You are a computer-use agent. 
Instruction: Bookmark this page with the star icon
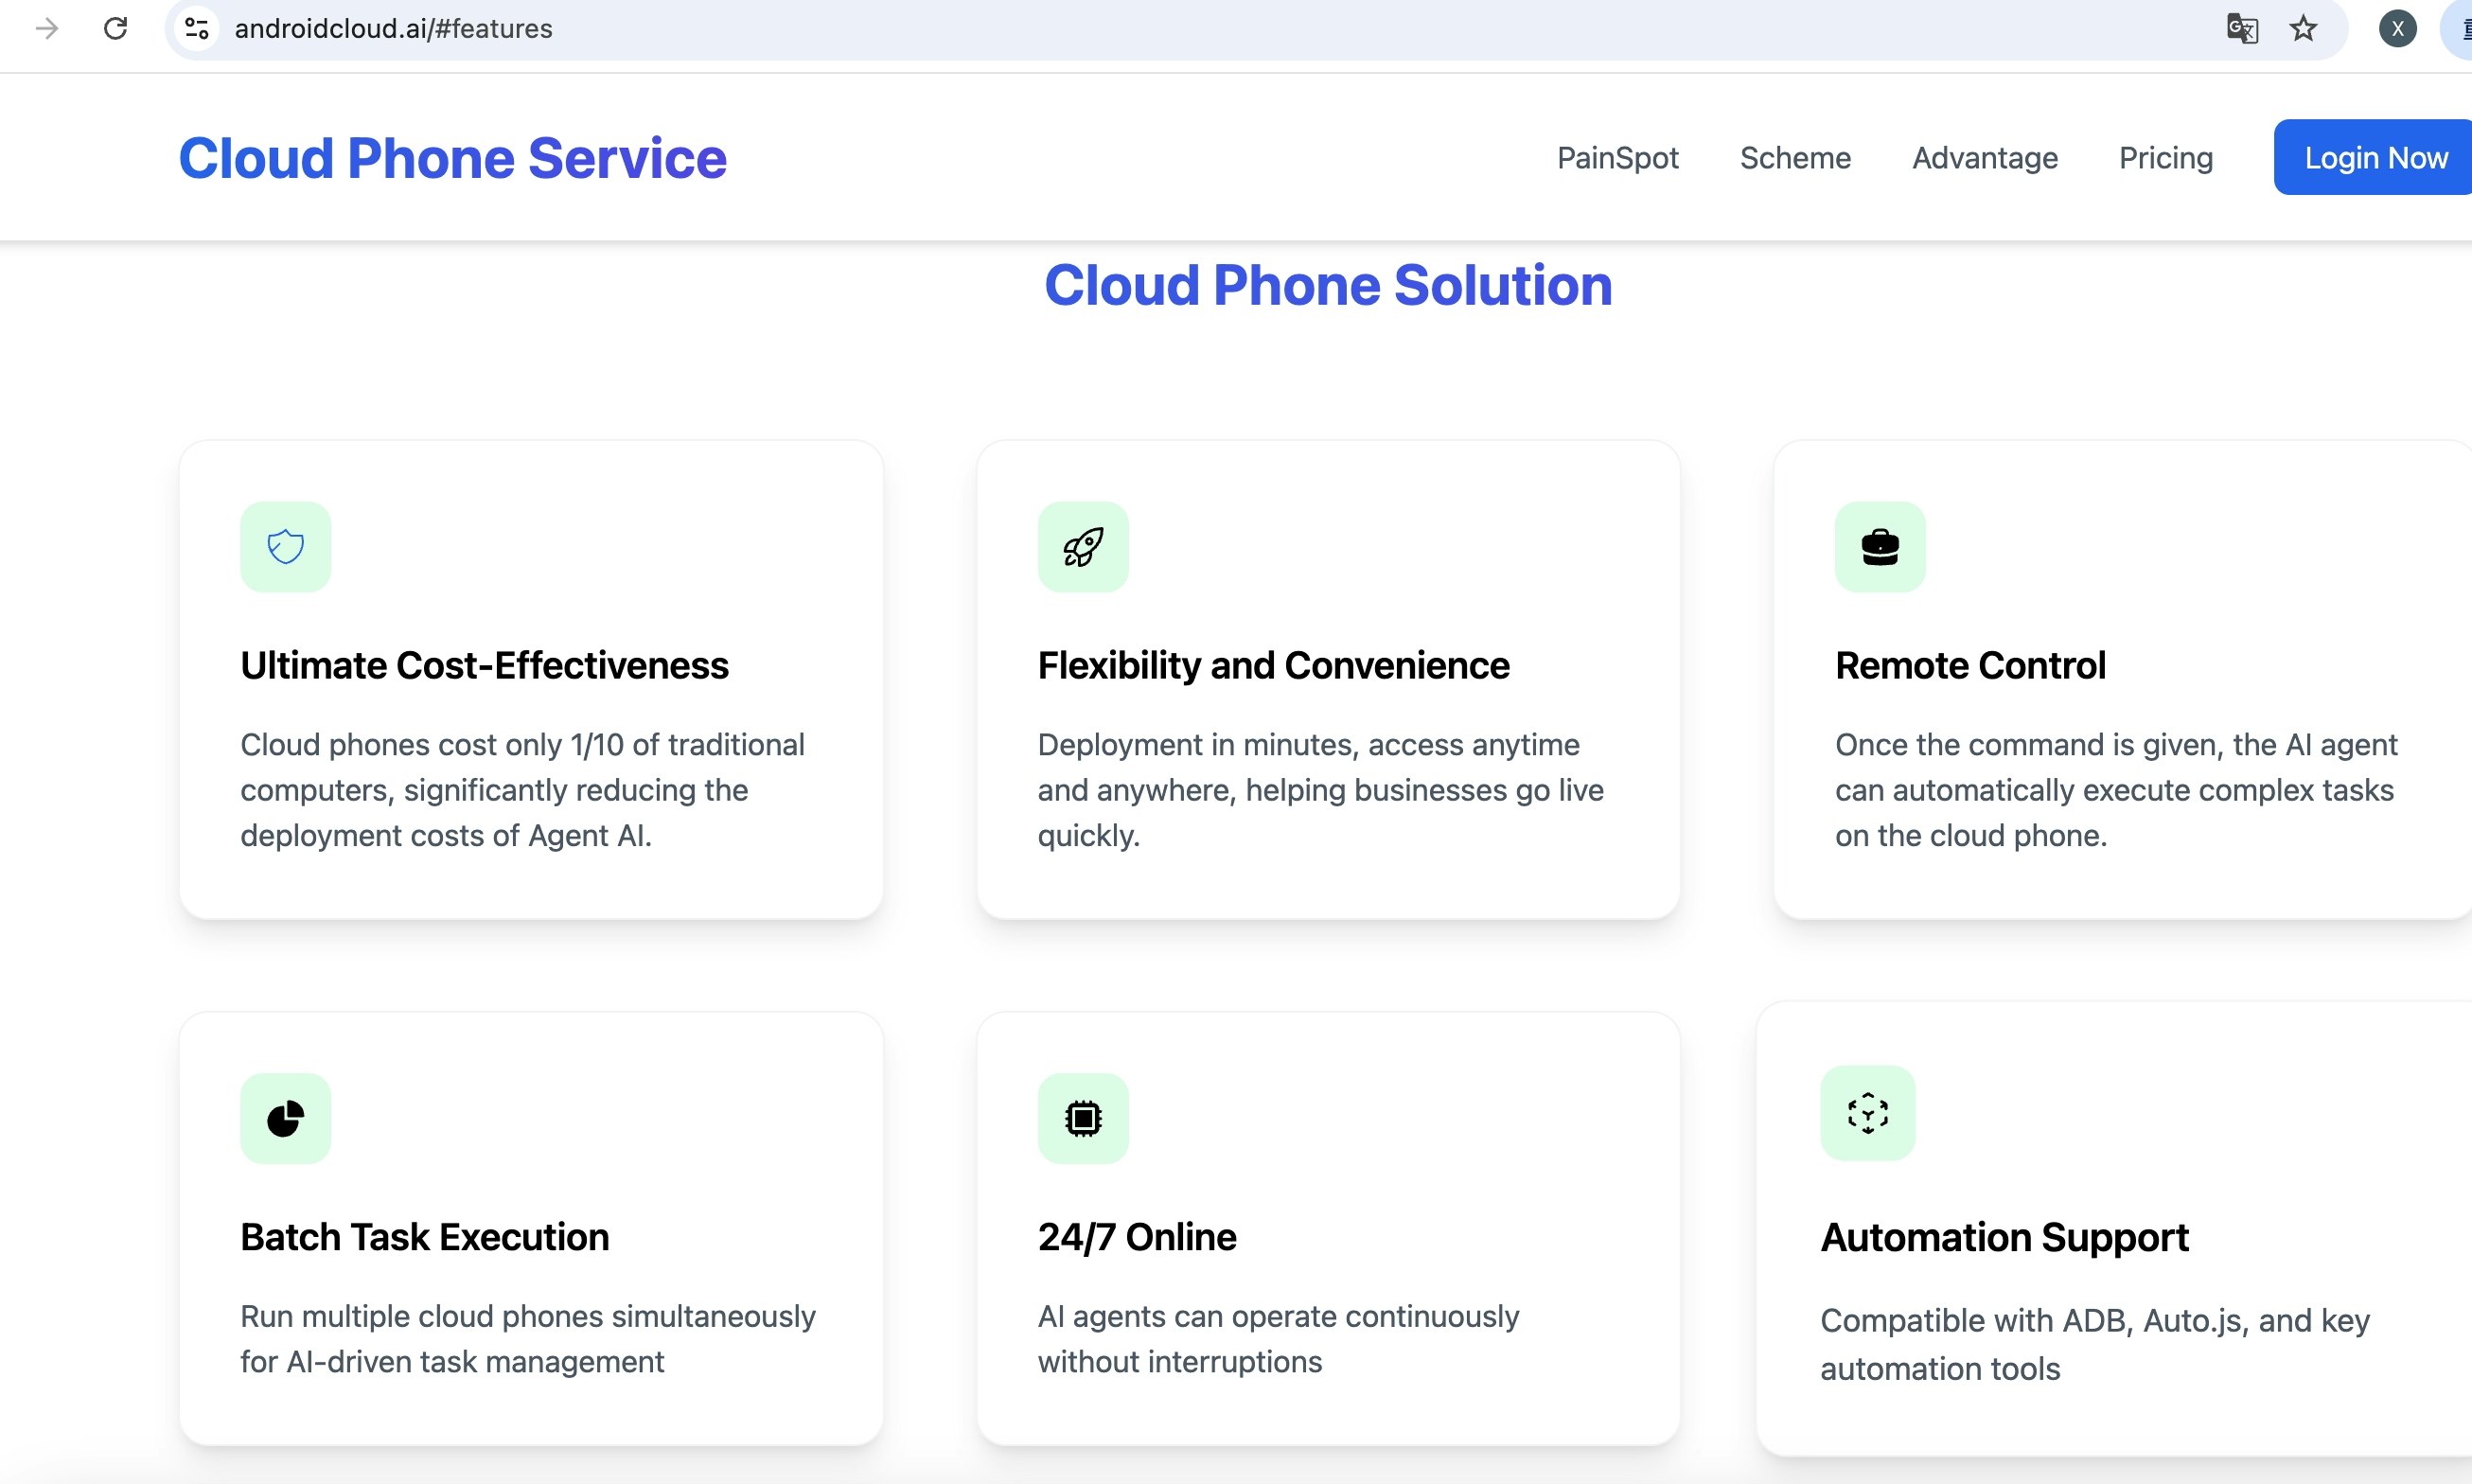[2303, 29]
